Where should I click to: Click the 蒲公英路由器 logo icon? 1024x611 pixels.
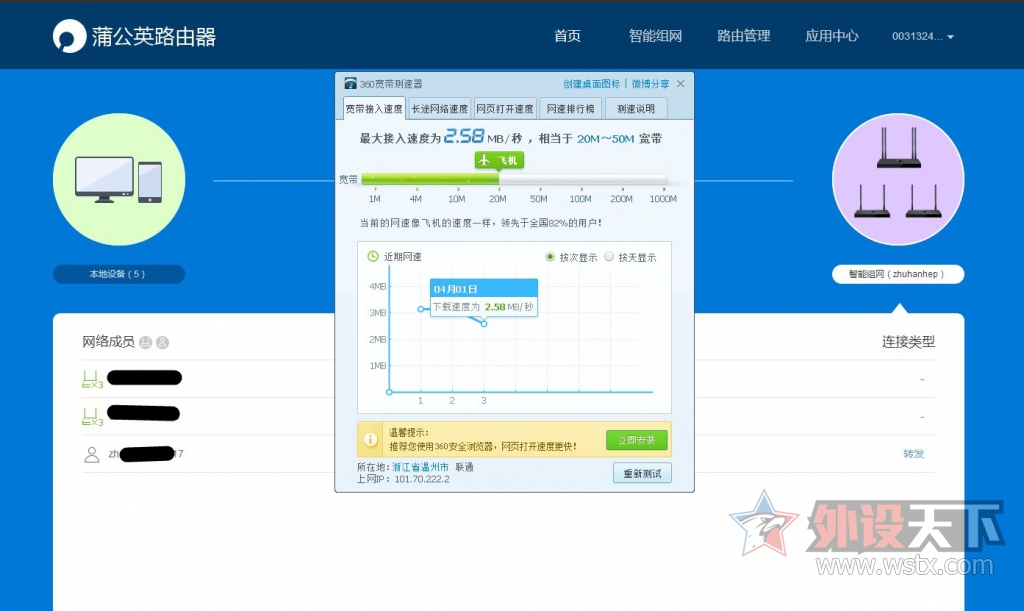point(69,36)
